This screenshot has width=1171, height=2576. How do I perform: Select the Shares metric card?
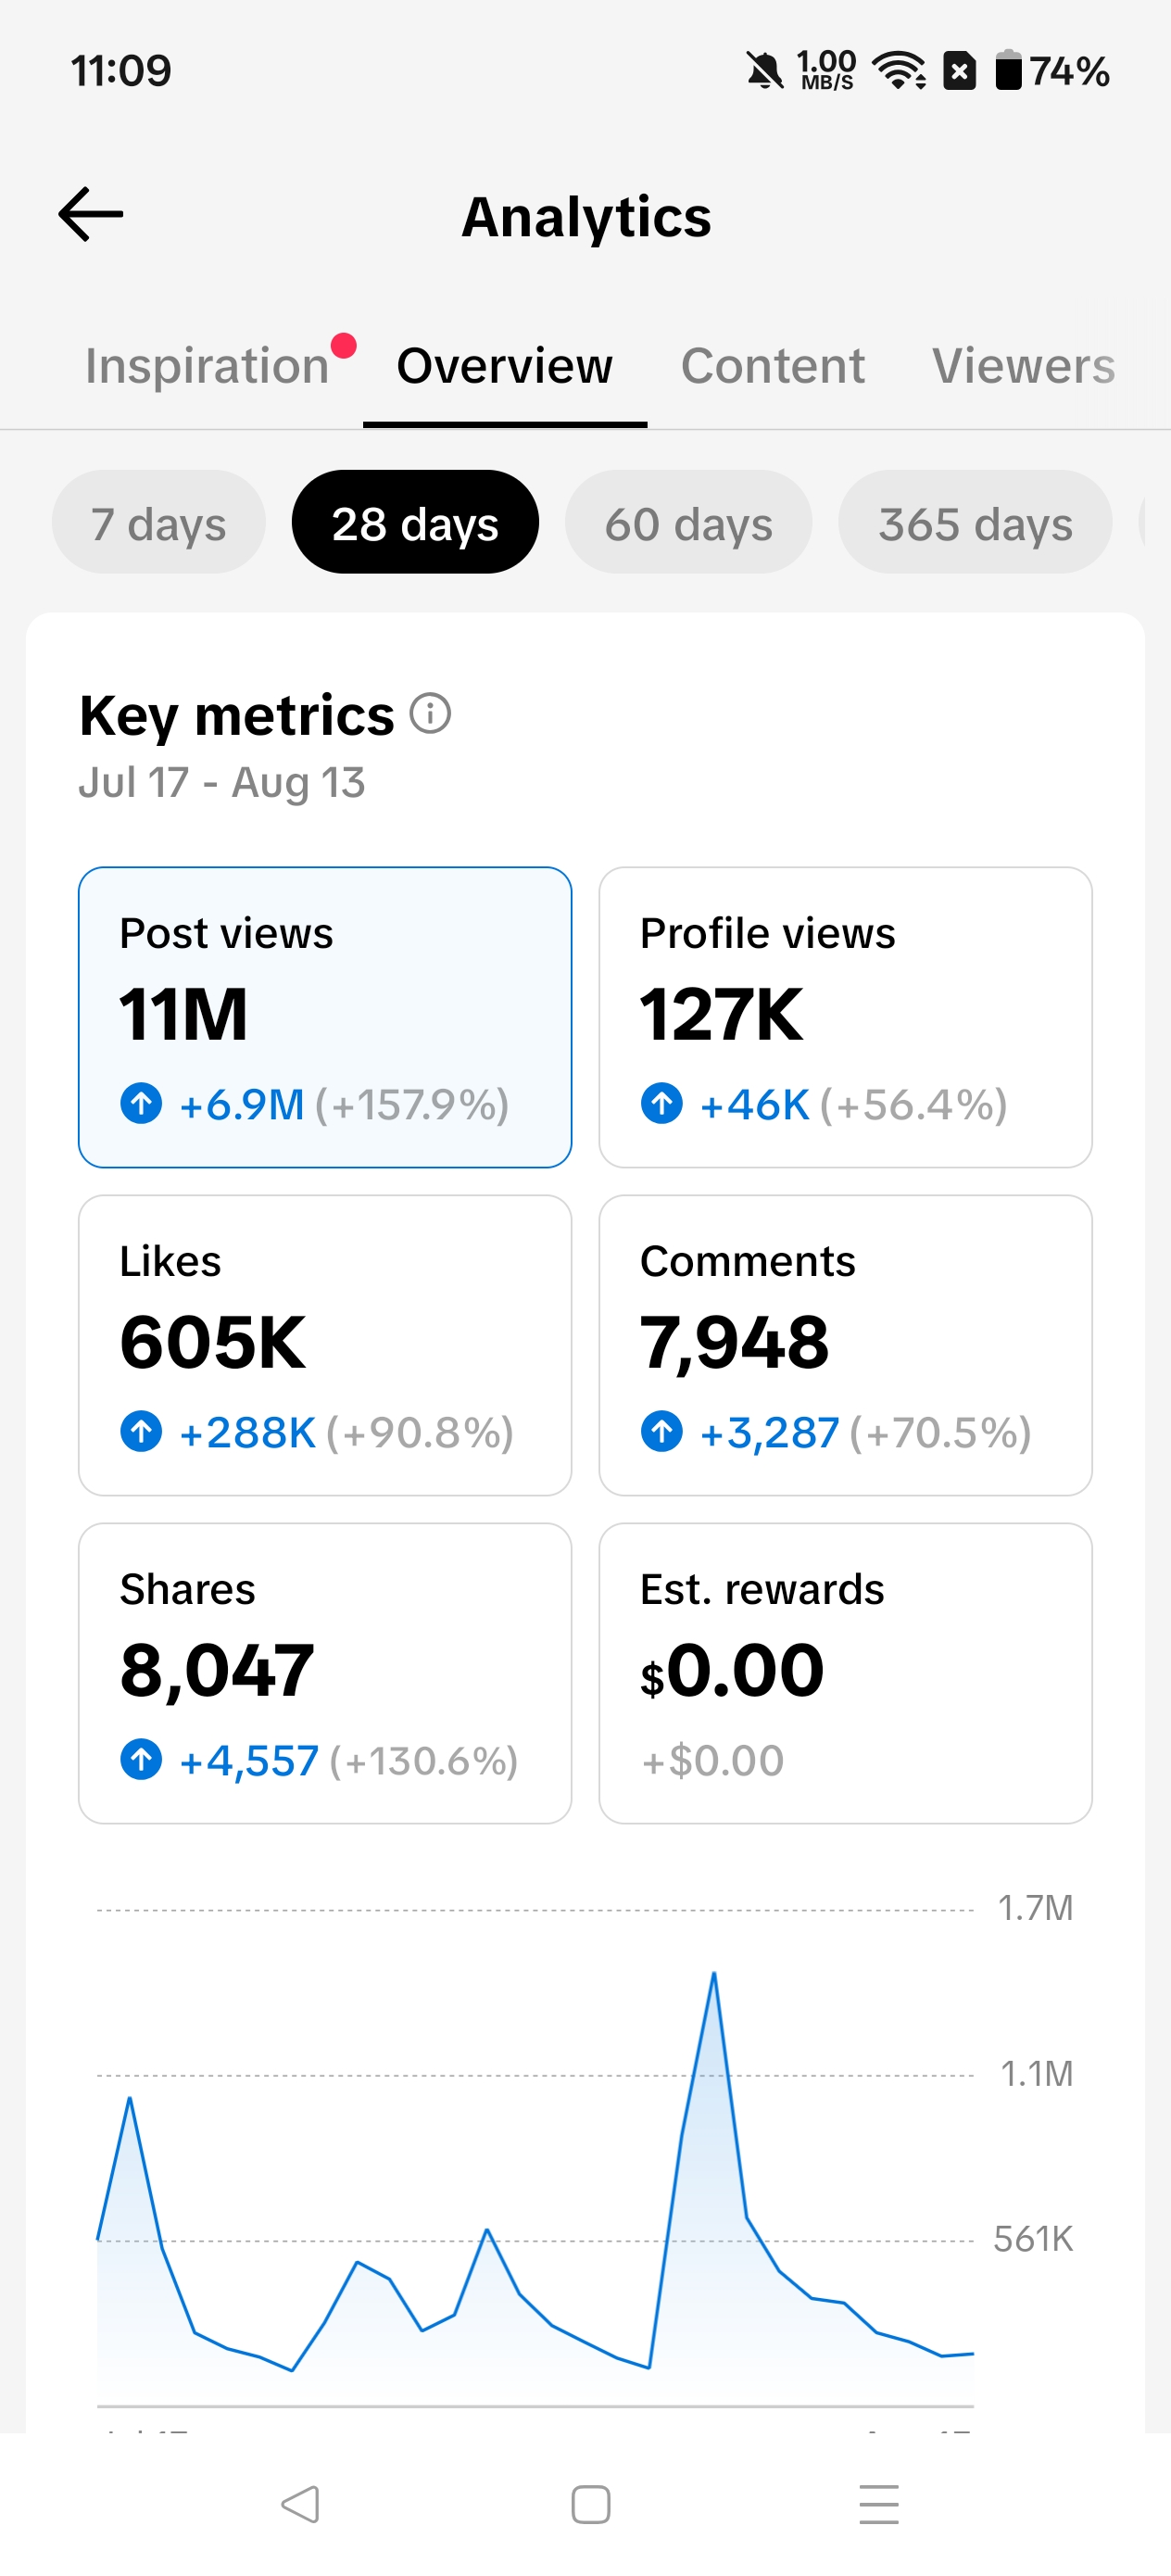click(325, 1673)
